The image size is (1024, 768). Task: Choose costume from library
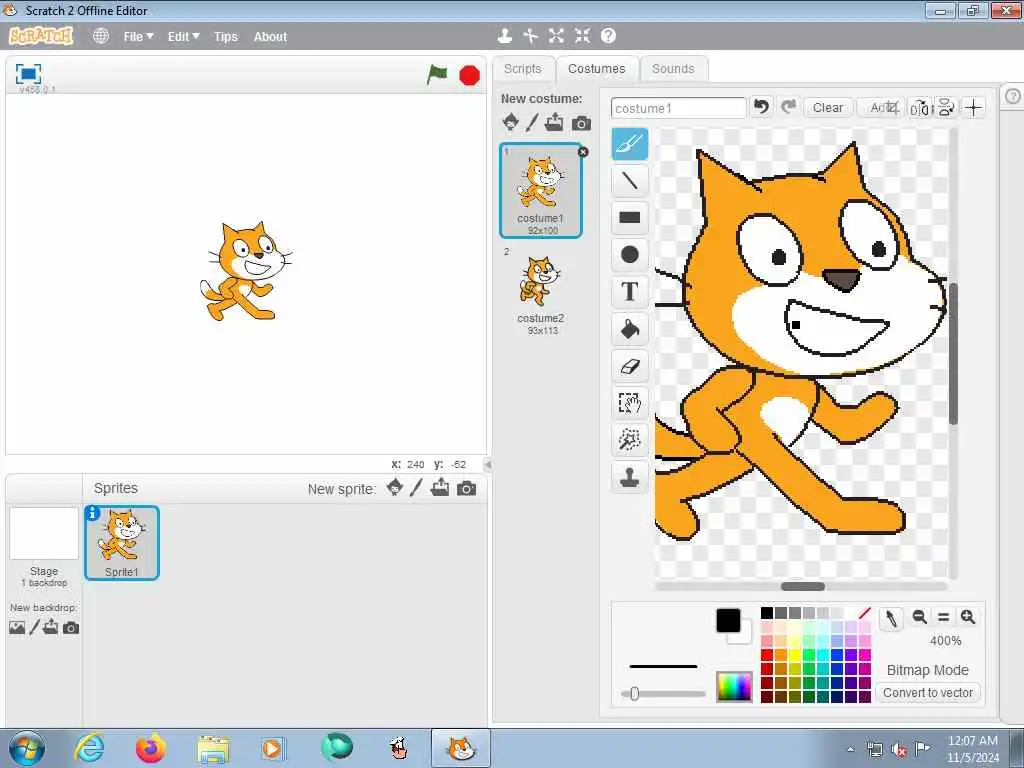[x=511, y=122]
